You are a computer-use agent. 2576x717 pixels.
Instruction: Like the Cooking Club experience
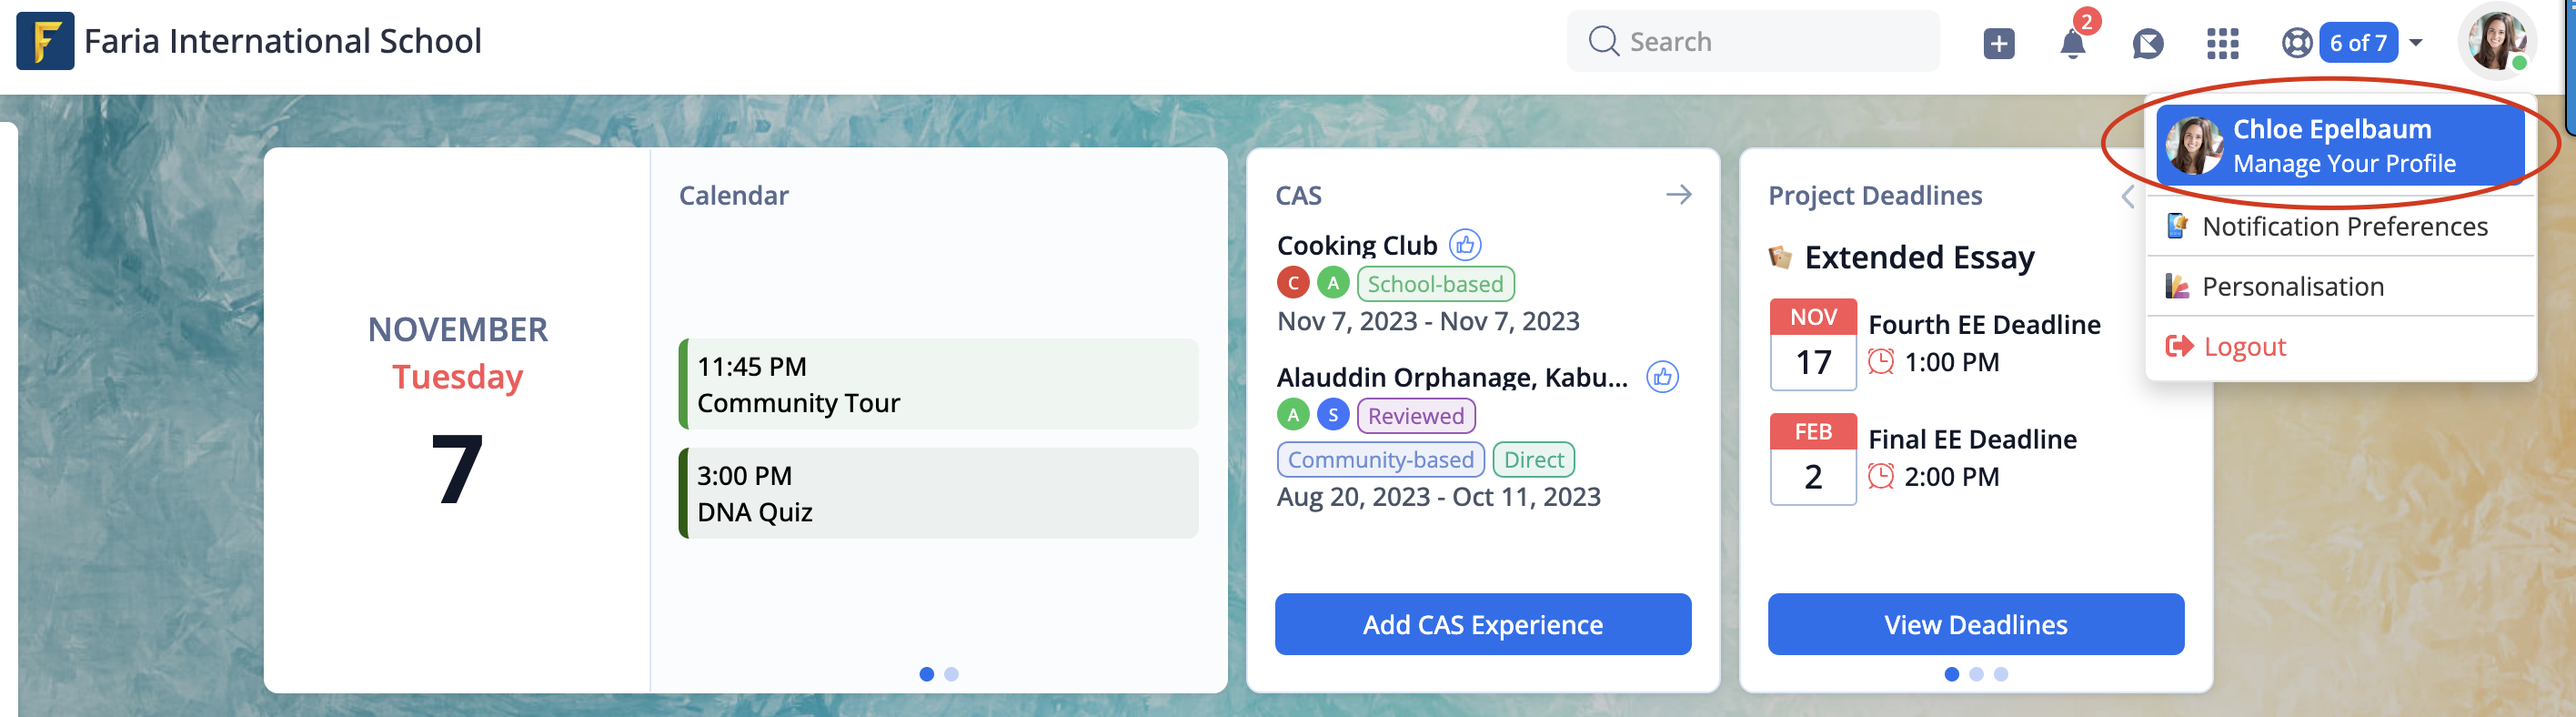[x=1465, y=245]
